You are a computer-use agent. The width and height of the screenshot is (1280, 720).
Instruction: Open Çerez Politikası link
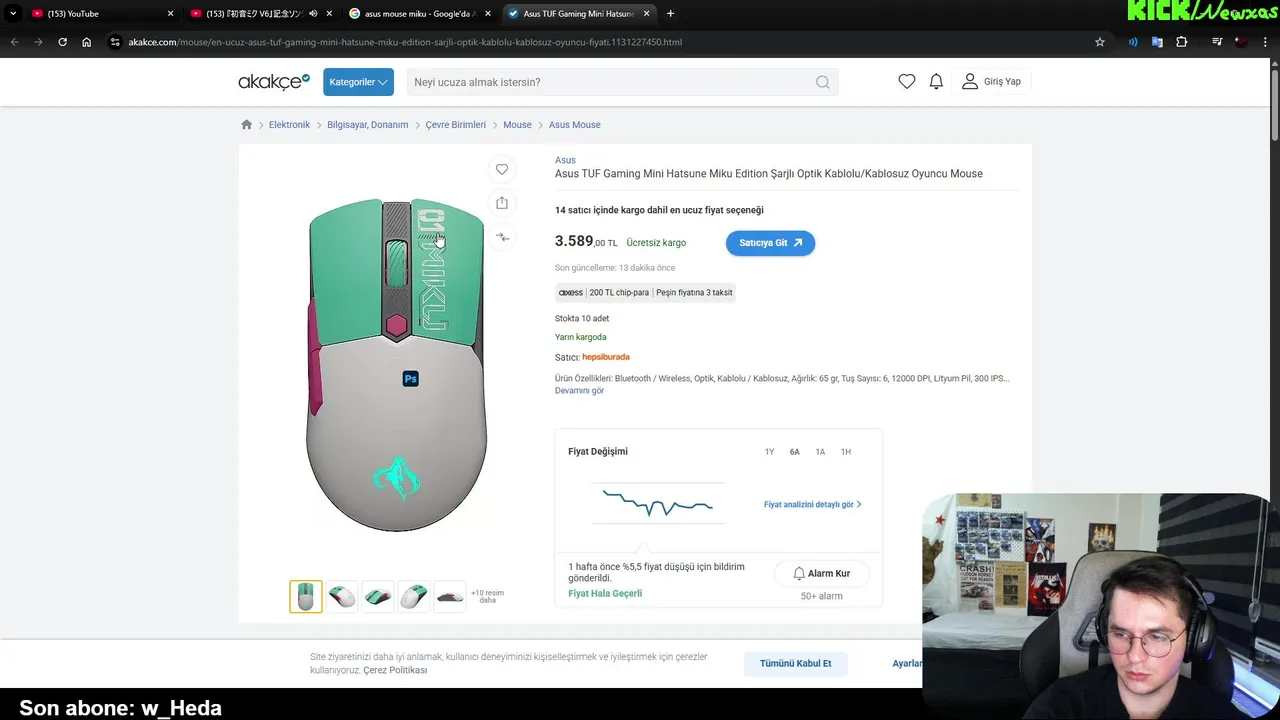click(x=395, y=670)
